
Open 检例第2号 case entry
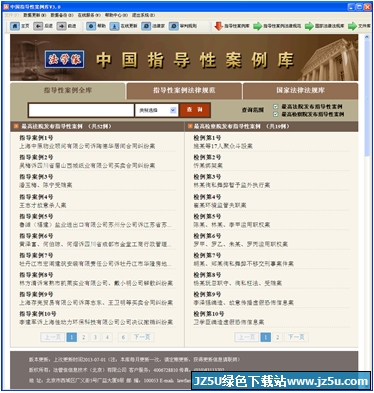coord(272,162)
